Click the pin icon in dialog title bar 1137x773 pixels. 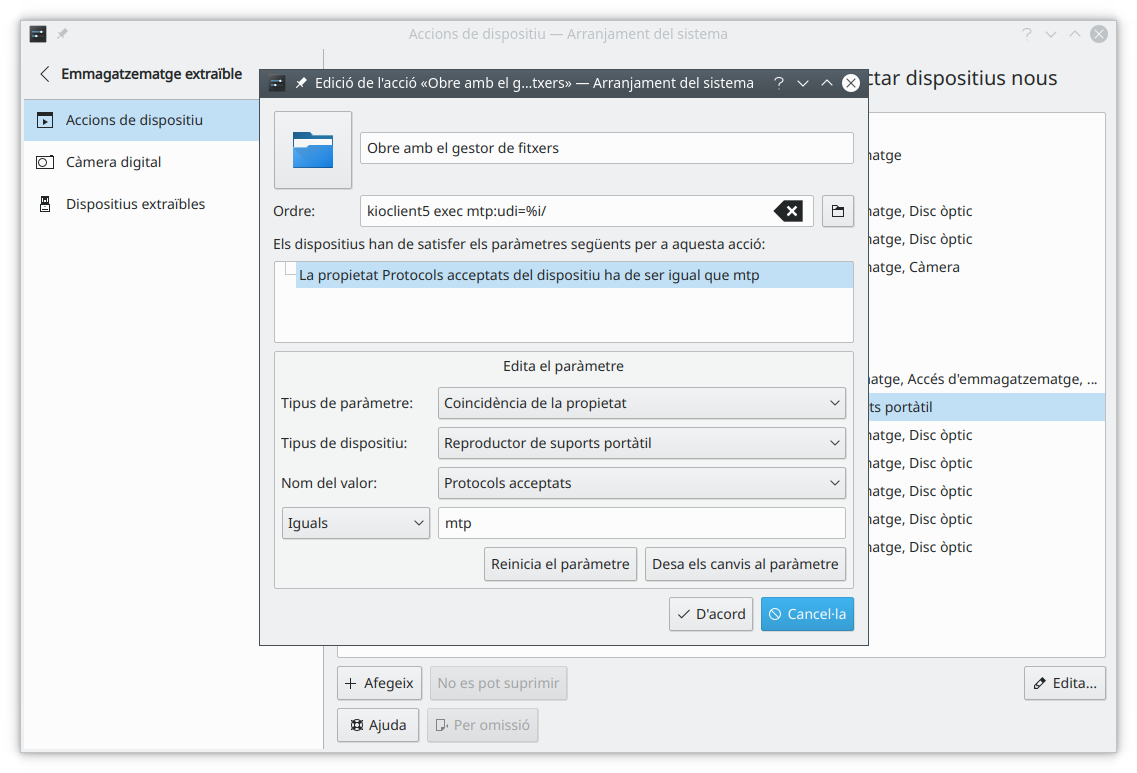[x=301, y=84]
